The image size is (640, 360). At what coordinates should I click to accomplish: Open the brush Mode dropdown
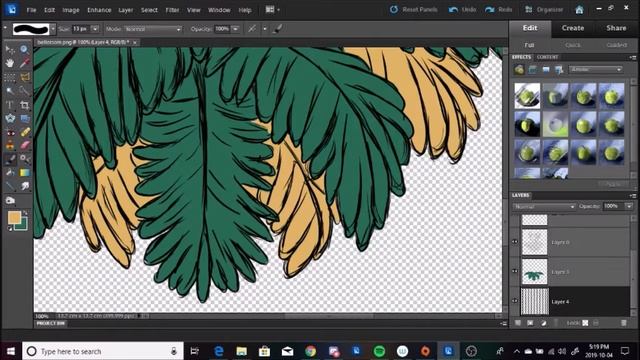click(153, 29)
